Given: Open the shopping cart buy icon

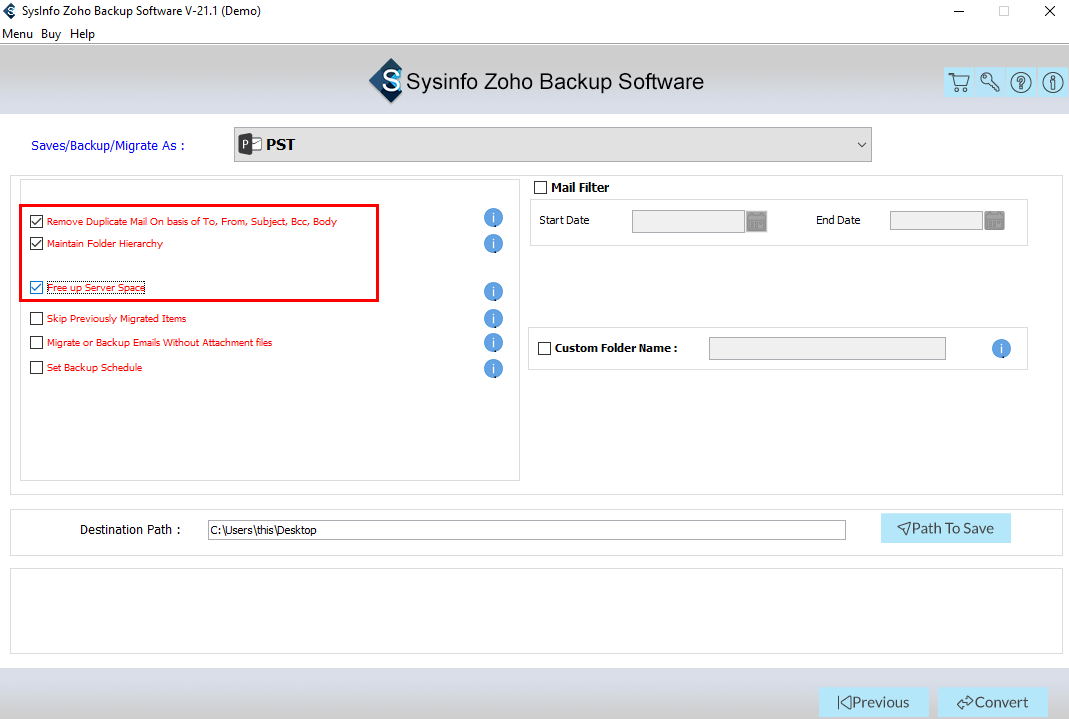Looking at the screenshot, I should coord(959,82).
